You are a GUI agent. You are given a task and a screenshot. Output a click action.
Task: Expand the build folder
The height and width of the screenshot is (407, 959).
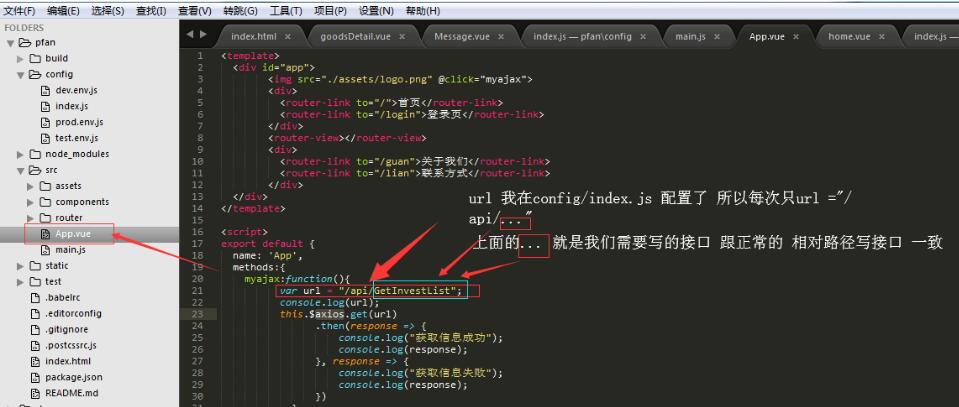click(20, 59)
